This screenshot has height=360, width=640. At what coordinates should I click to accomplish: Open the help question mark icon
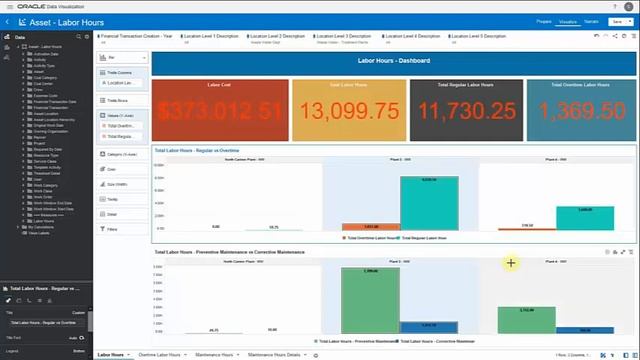click(x=615, y=7)
